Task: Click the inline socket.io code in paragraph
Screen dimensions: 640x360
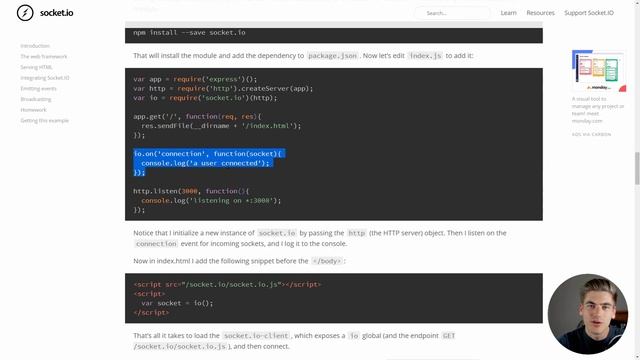Action: (x=277, y=233)
